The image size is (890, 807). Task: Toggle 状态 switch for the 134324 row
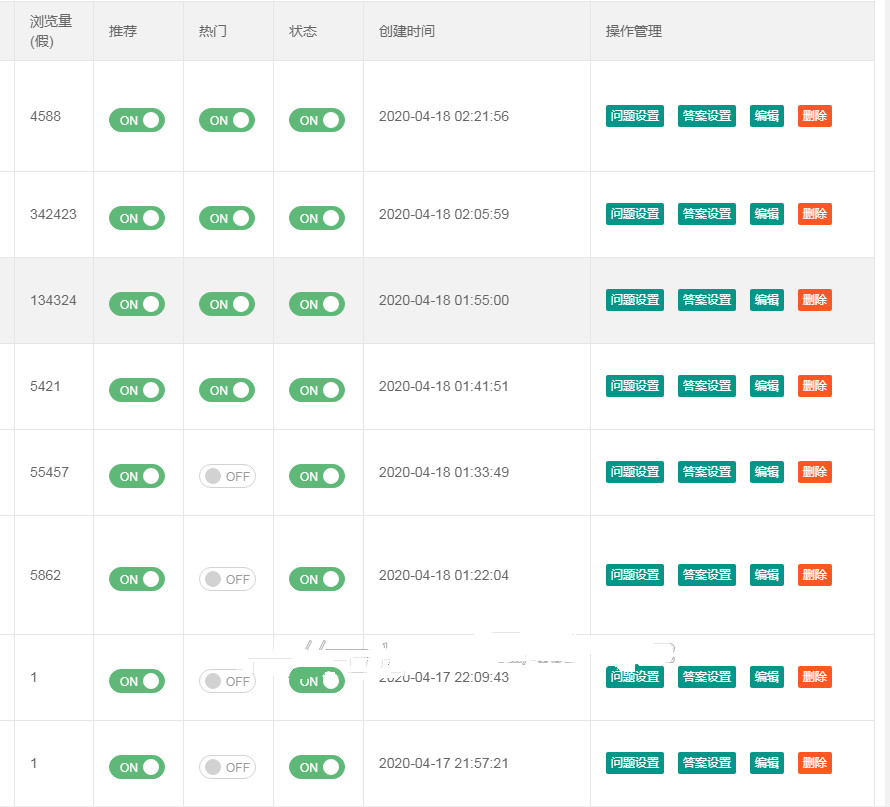tap(316, 304)
